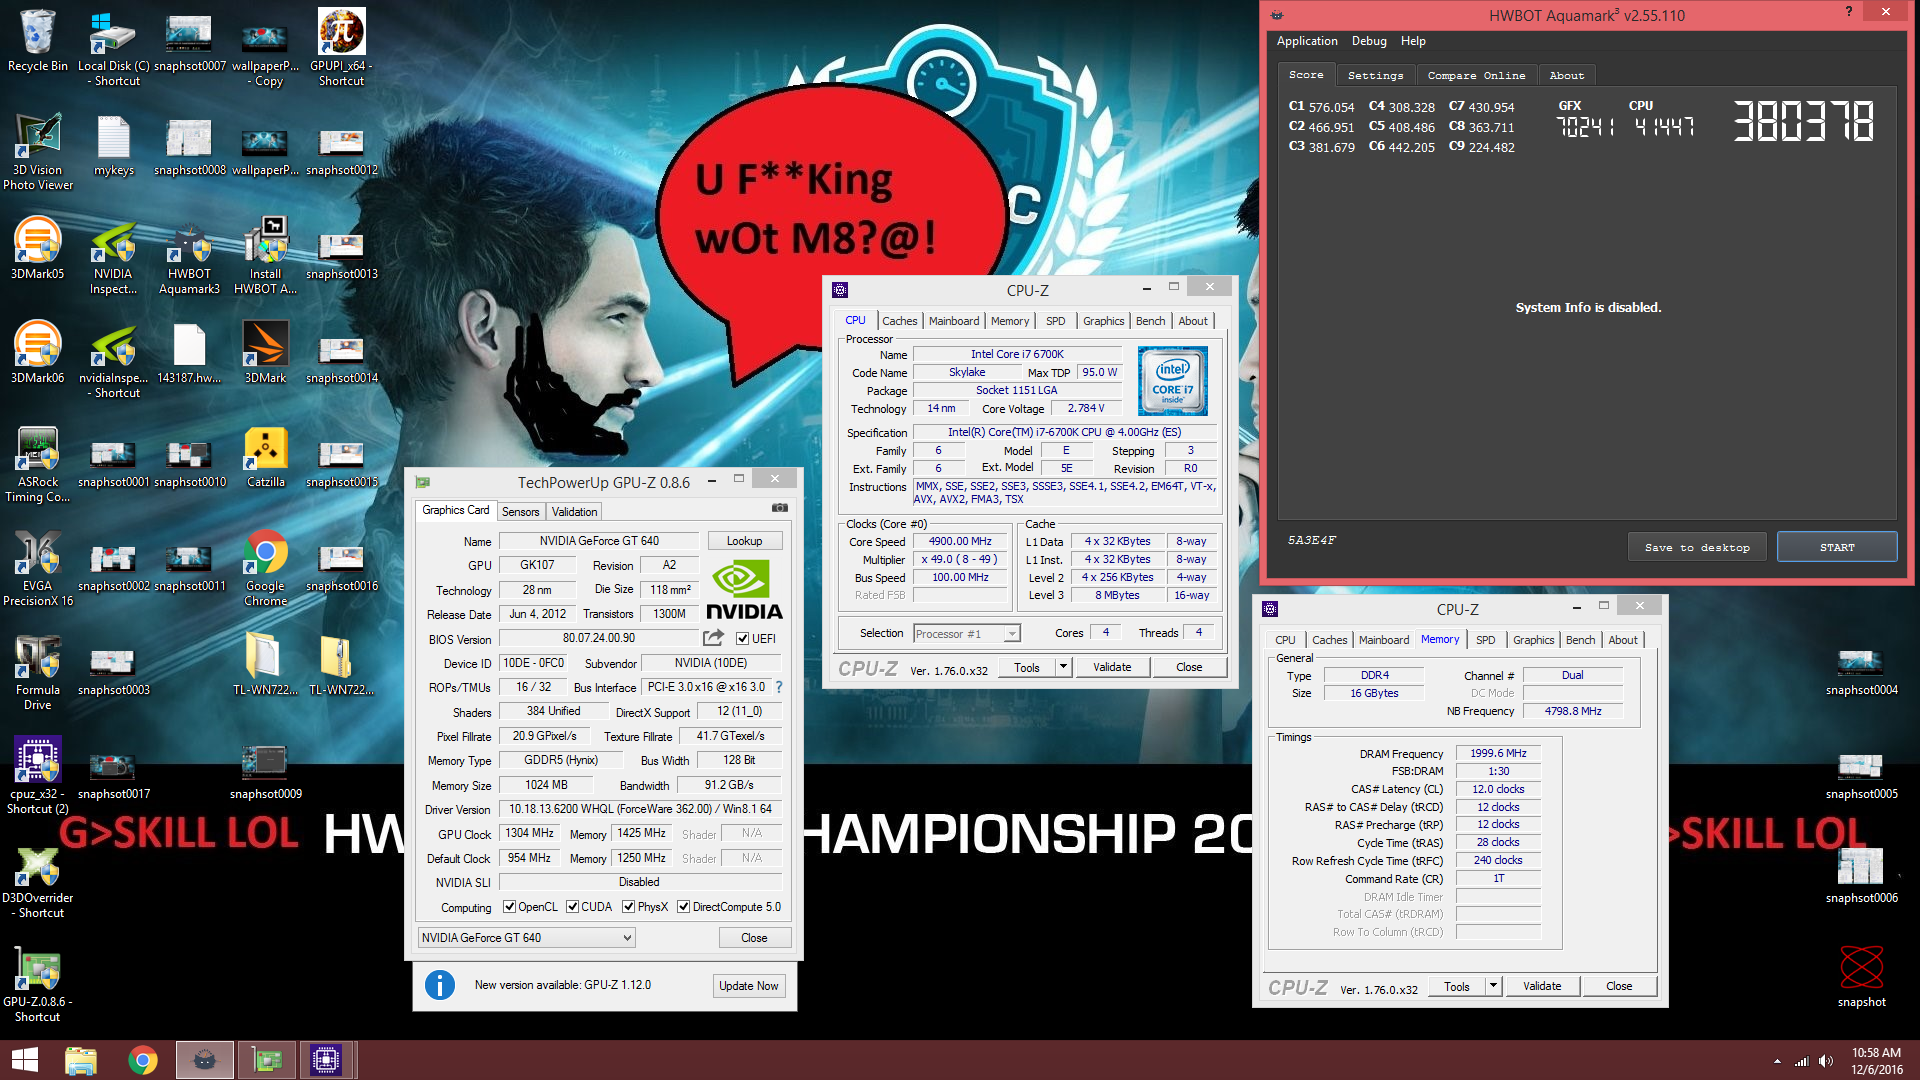Viewport: 1920px width, 1080px height.
Task: Launch 3DMark05 desktop icon
Action: [x=38, y=248]
